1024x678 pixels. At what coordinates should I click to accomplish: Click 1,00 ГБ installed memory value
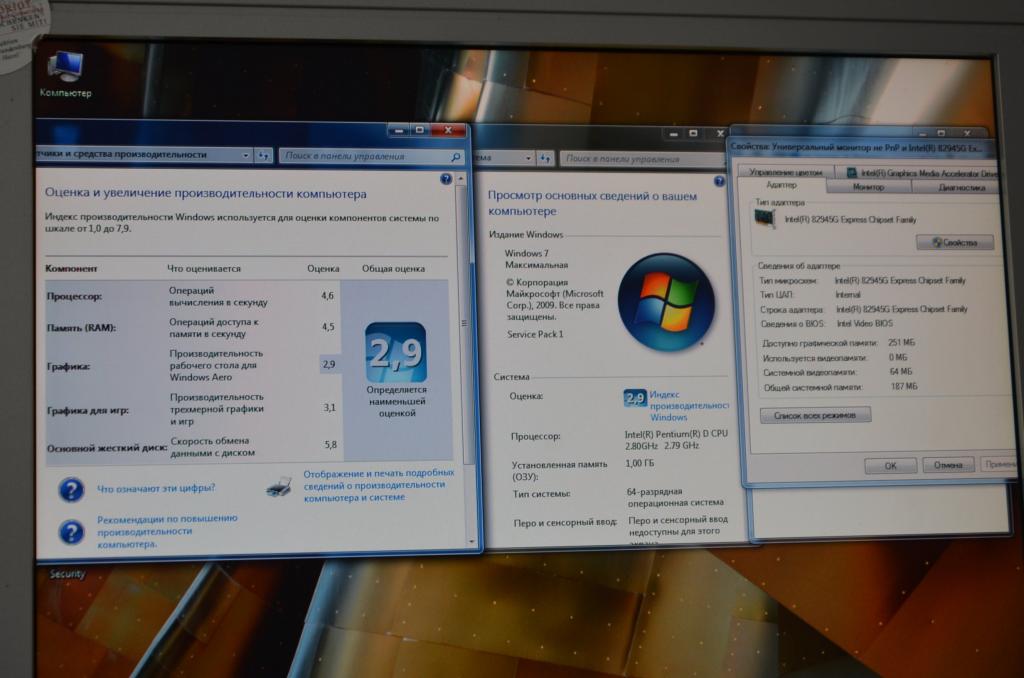click(639, 463)
